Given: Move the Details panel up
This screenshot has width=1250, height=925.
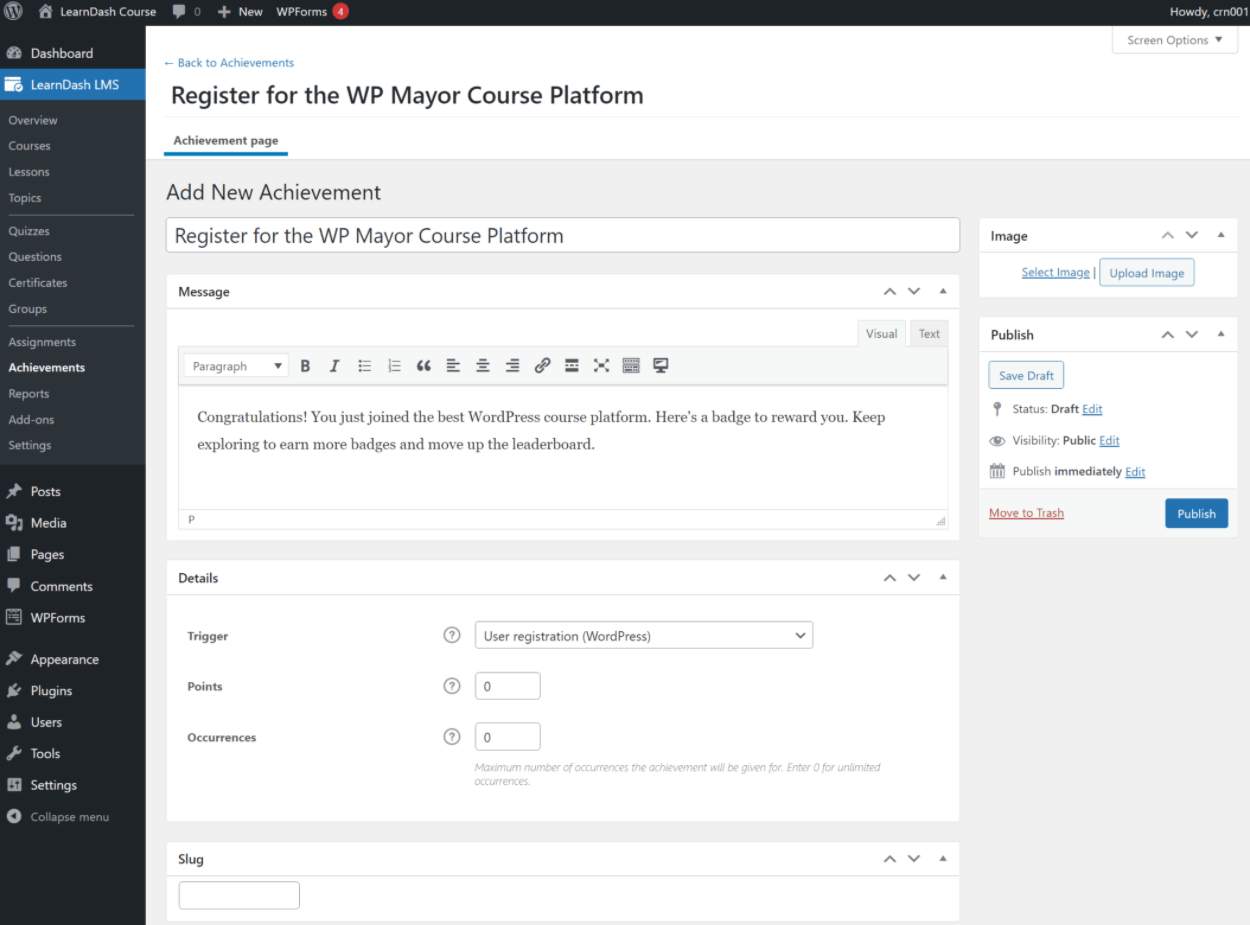Looking at the screenshot, I should point(890,578).
